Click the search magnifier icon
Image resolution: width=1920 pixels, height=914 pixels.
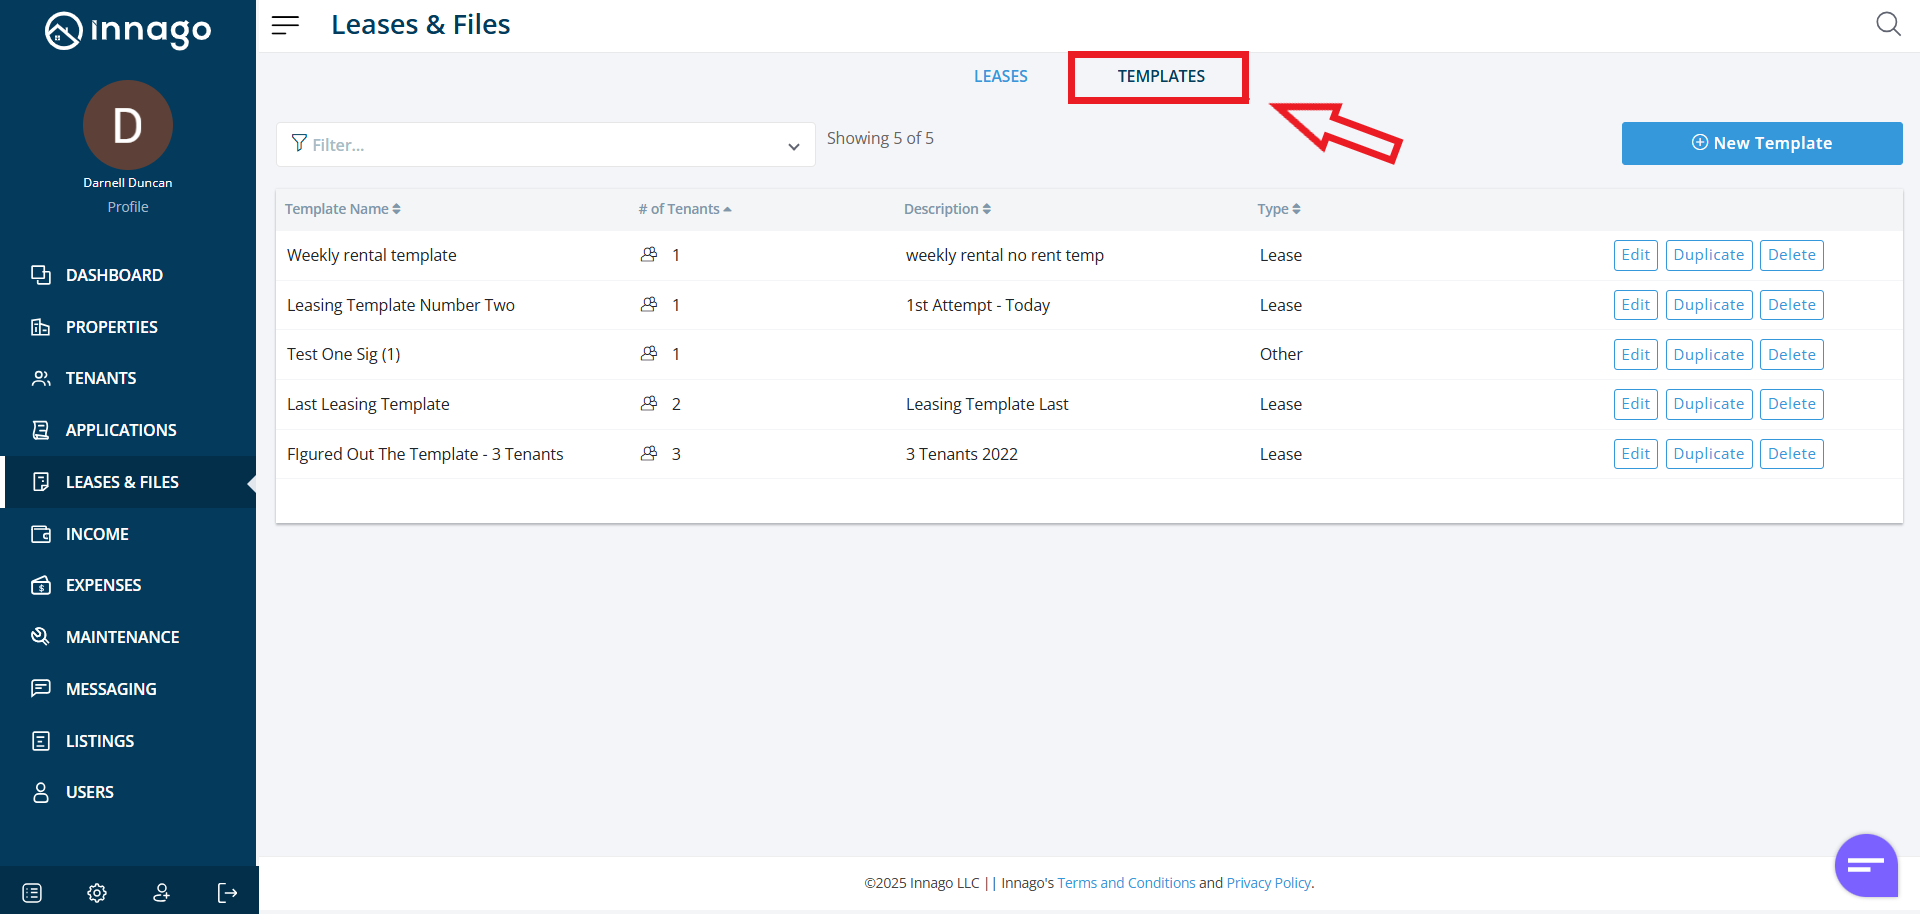[x=1887, y=24]
